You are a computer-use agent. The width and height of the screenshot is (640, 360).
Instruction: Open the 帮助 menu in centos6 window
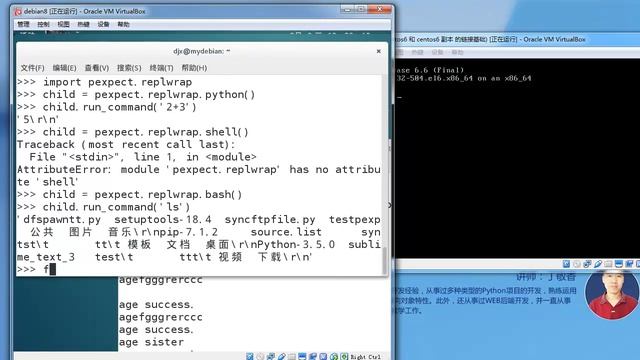pyautogui.click(x=457, y=52)
